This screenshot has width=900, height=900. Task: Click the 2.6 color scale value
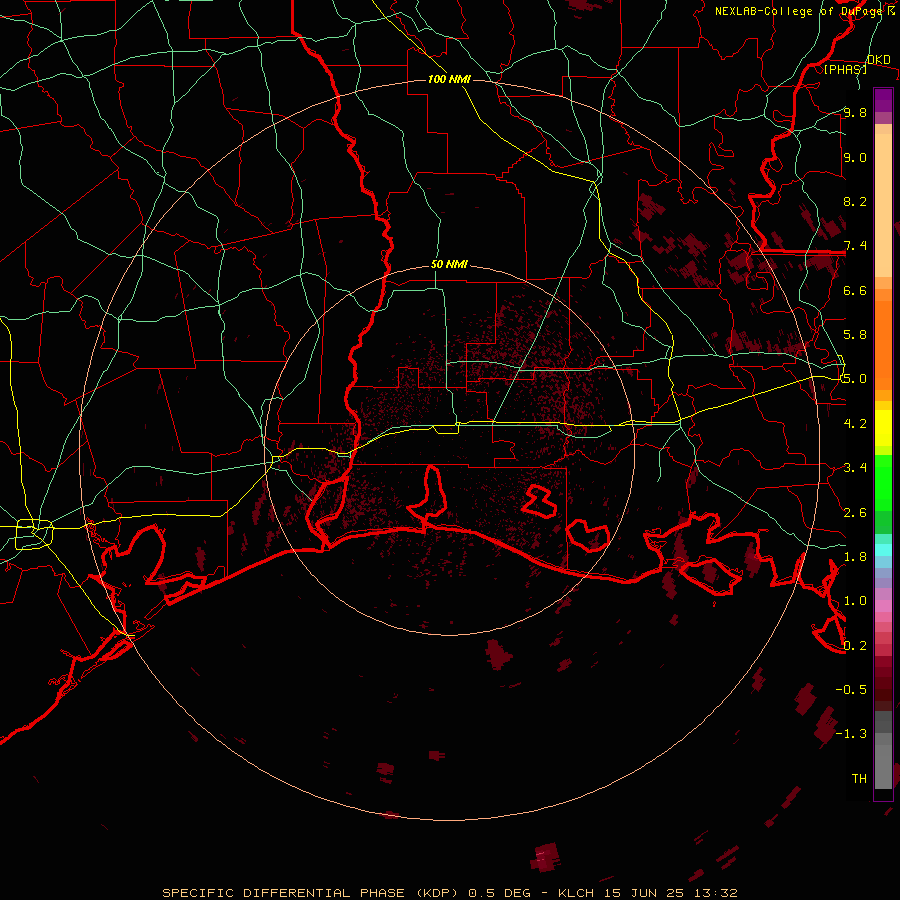pos(855,513)
